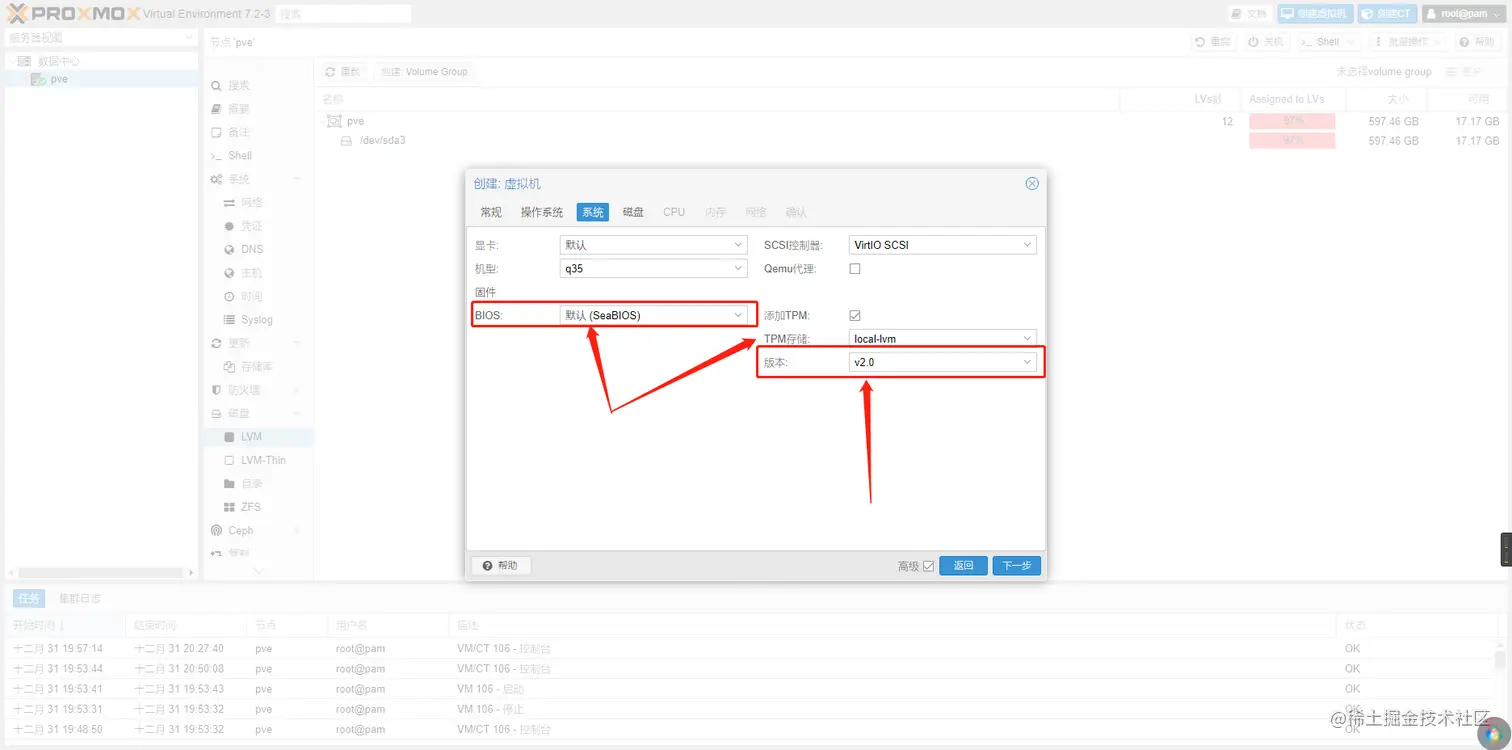Click the 创建CT button in the header
1512x750 pixels.
pos(1388,14)
